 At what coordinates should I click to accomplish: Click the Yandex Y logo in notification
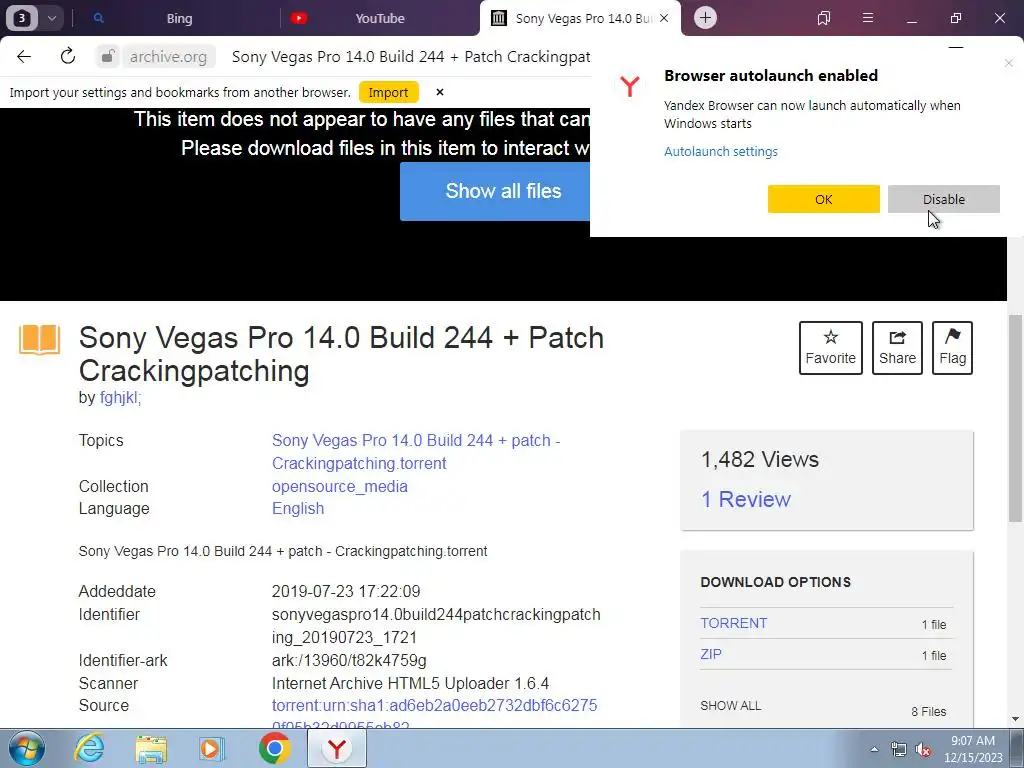pyautogui.click(x=630, y=86)
